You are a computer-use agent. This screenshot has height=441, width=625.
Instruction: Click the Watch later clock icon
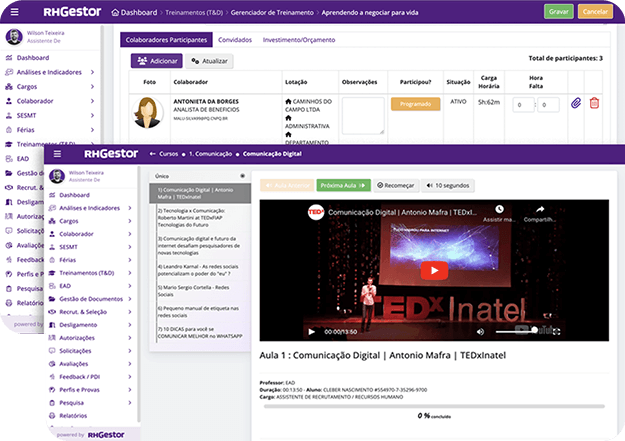click(x=499, y=209)
